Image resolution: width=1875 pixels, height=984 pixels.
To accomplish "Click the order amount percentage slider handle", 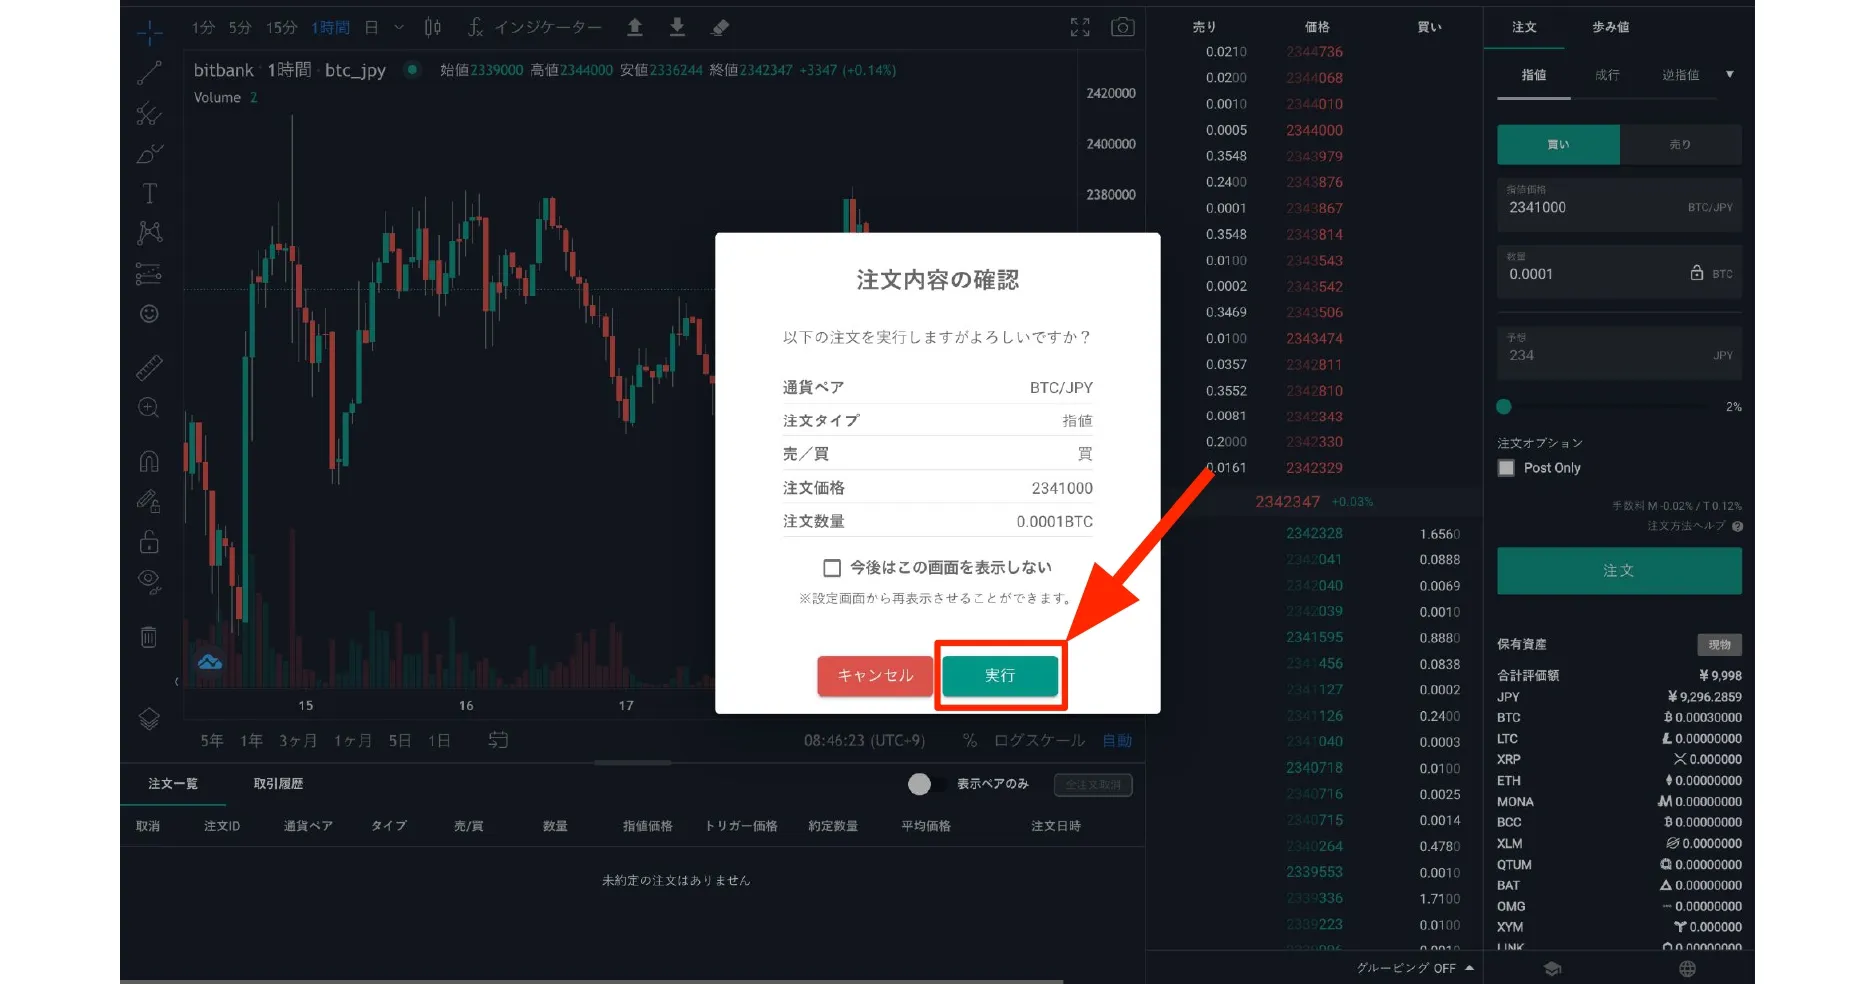I will tap(1504, 407).
